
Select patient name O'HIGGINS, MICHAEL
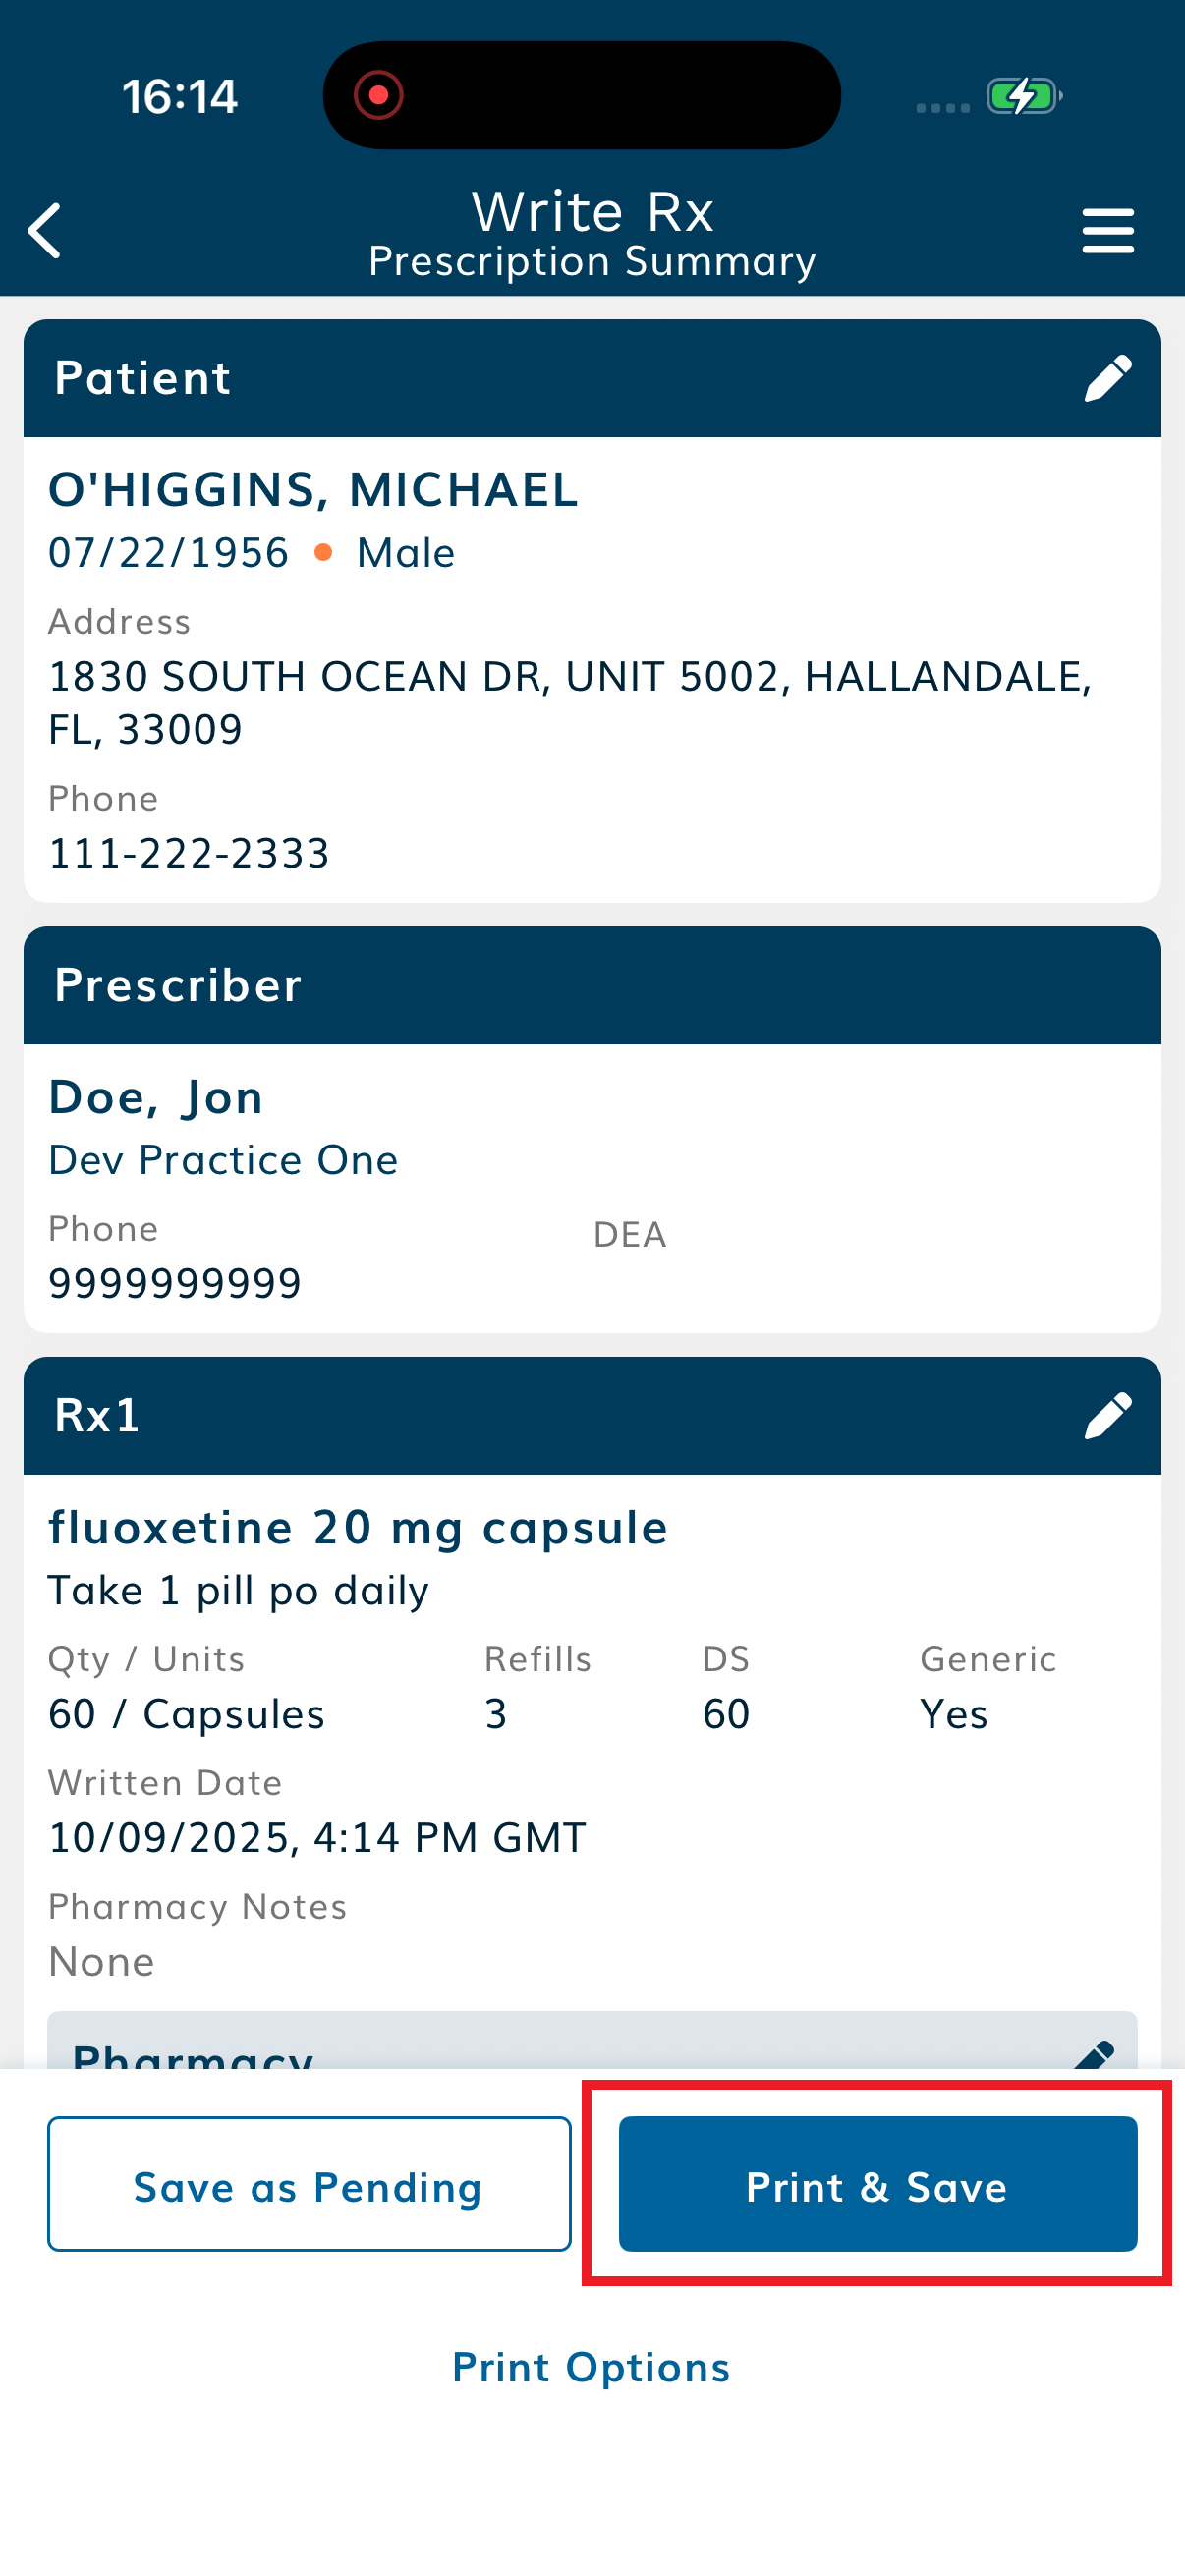coord(313,490)
